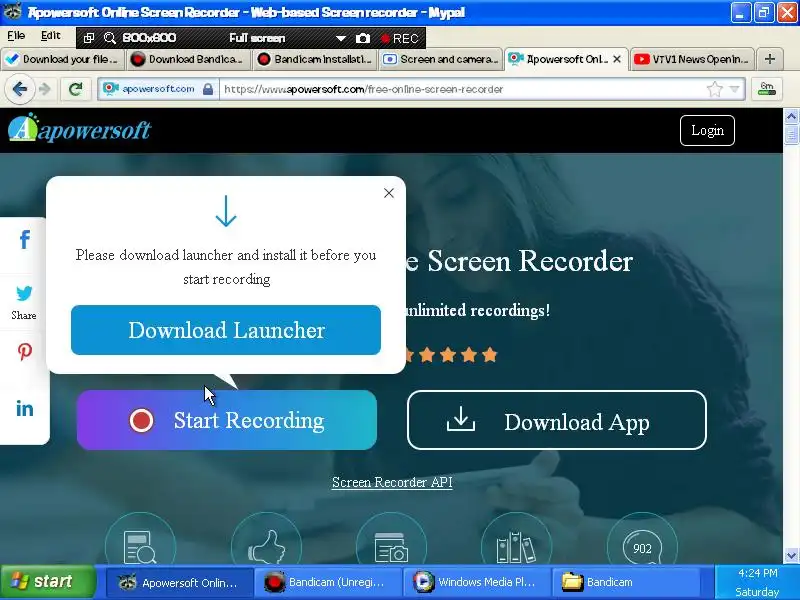Expand the Full screen mode dropdown arrow
The image size is (800, 600).
[x=341, y=39]
